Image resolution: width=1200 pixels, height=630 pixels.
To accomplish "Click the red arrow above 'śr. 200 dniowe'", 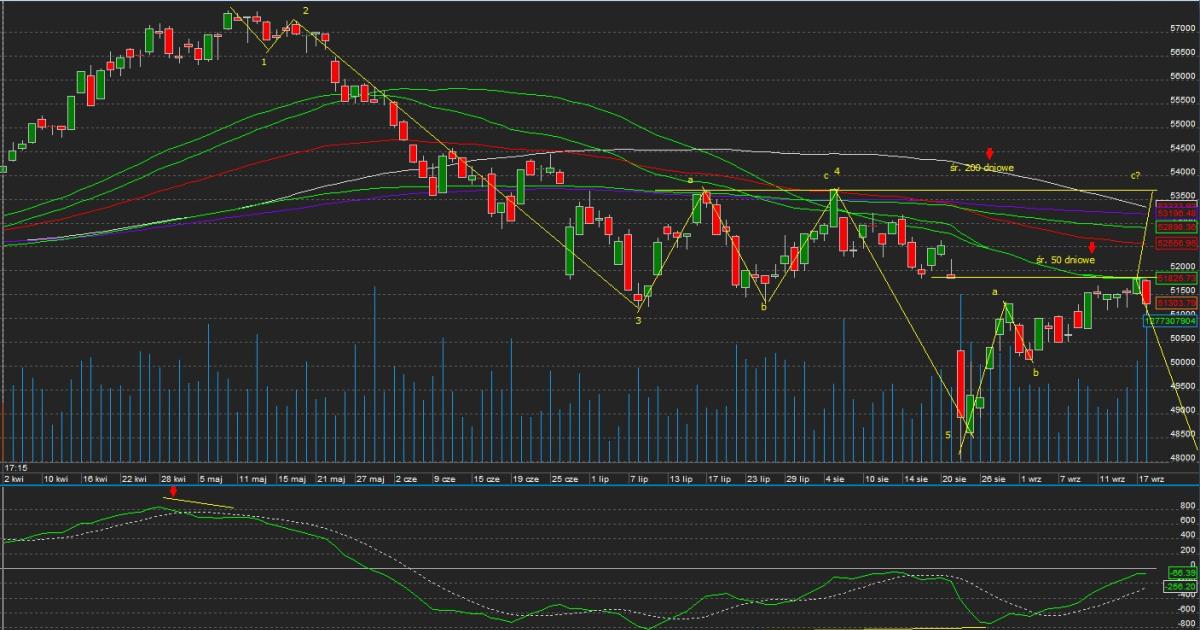I will pos(989,153).
